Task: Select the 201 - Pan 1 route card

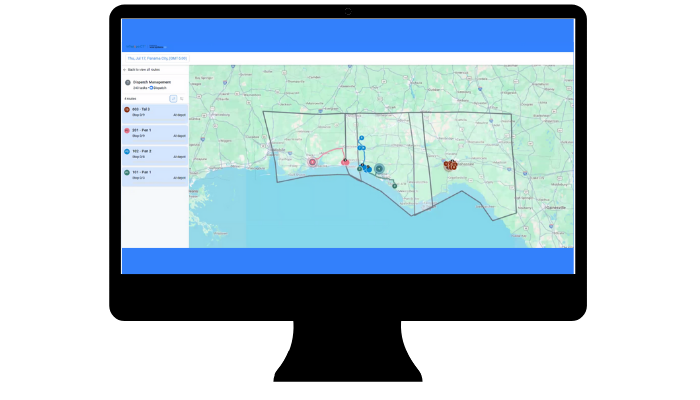Action: click(x=155, y=134)
